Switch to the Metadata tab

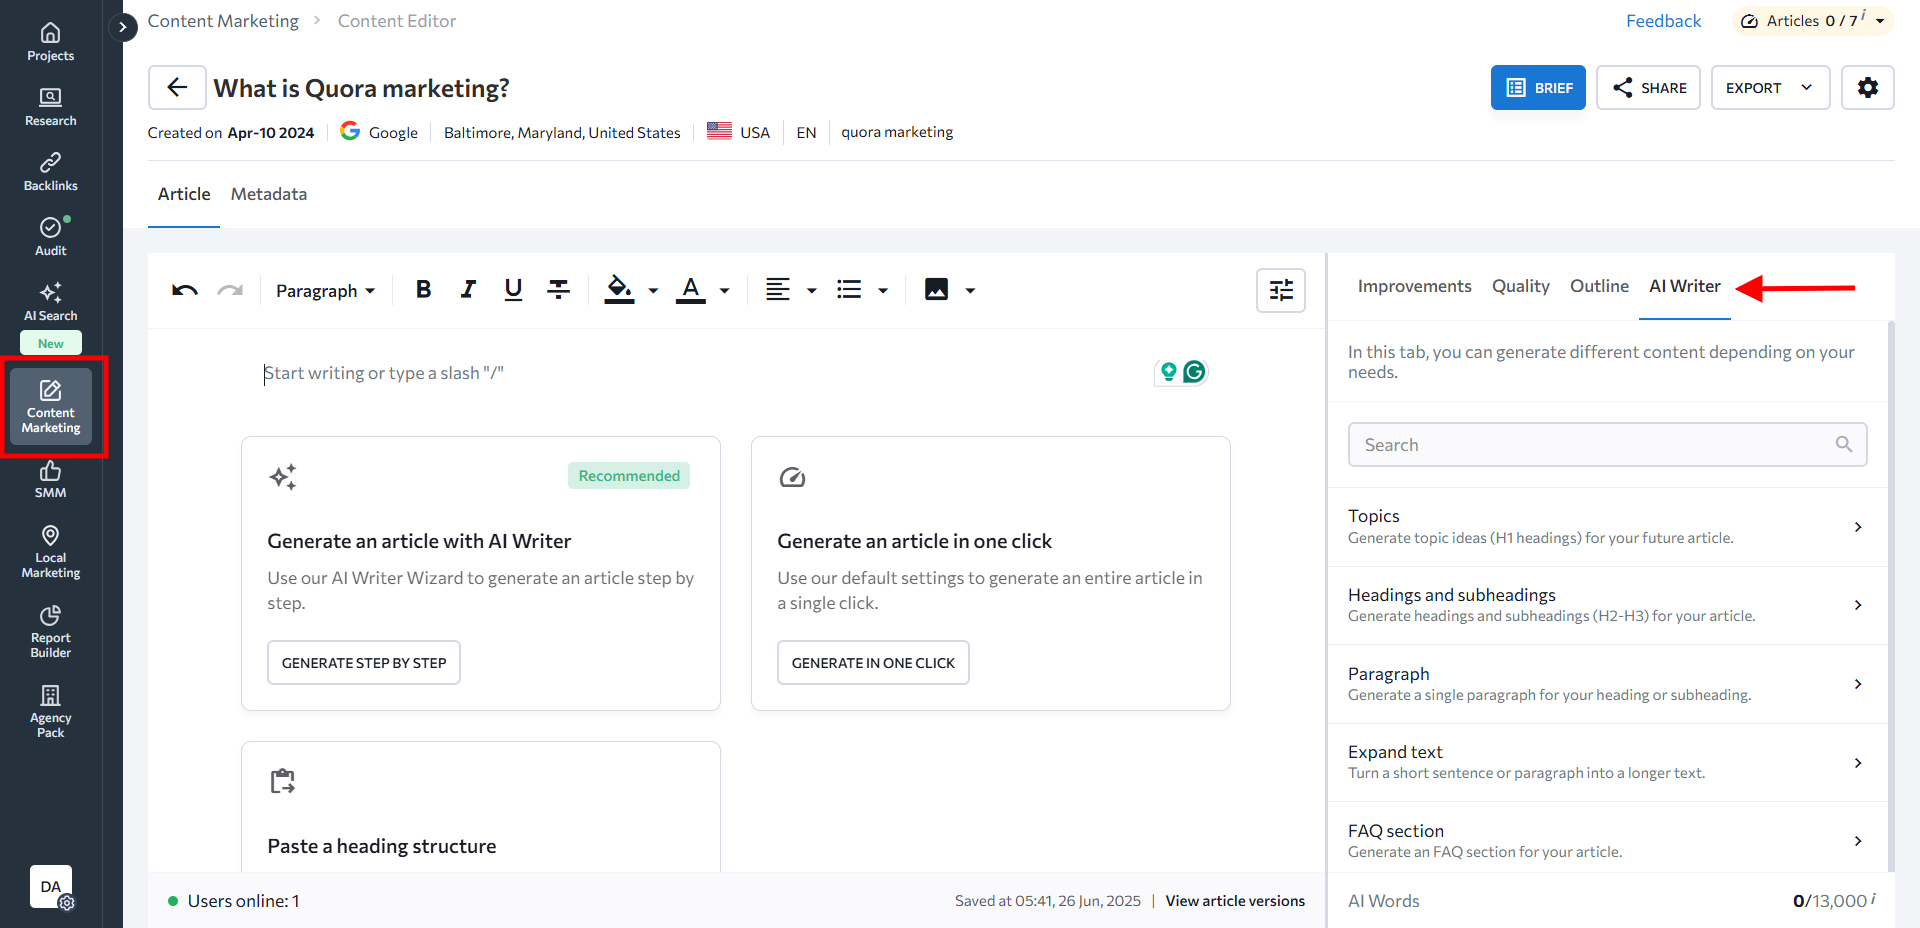point(269,194)
